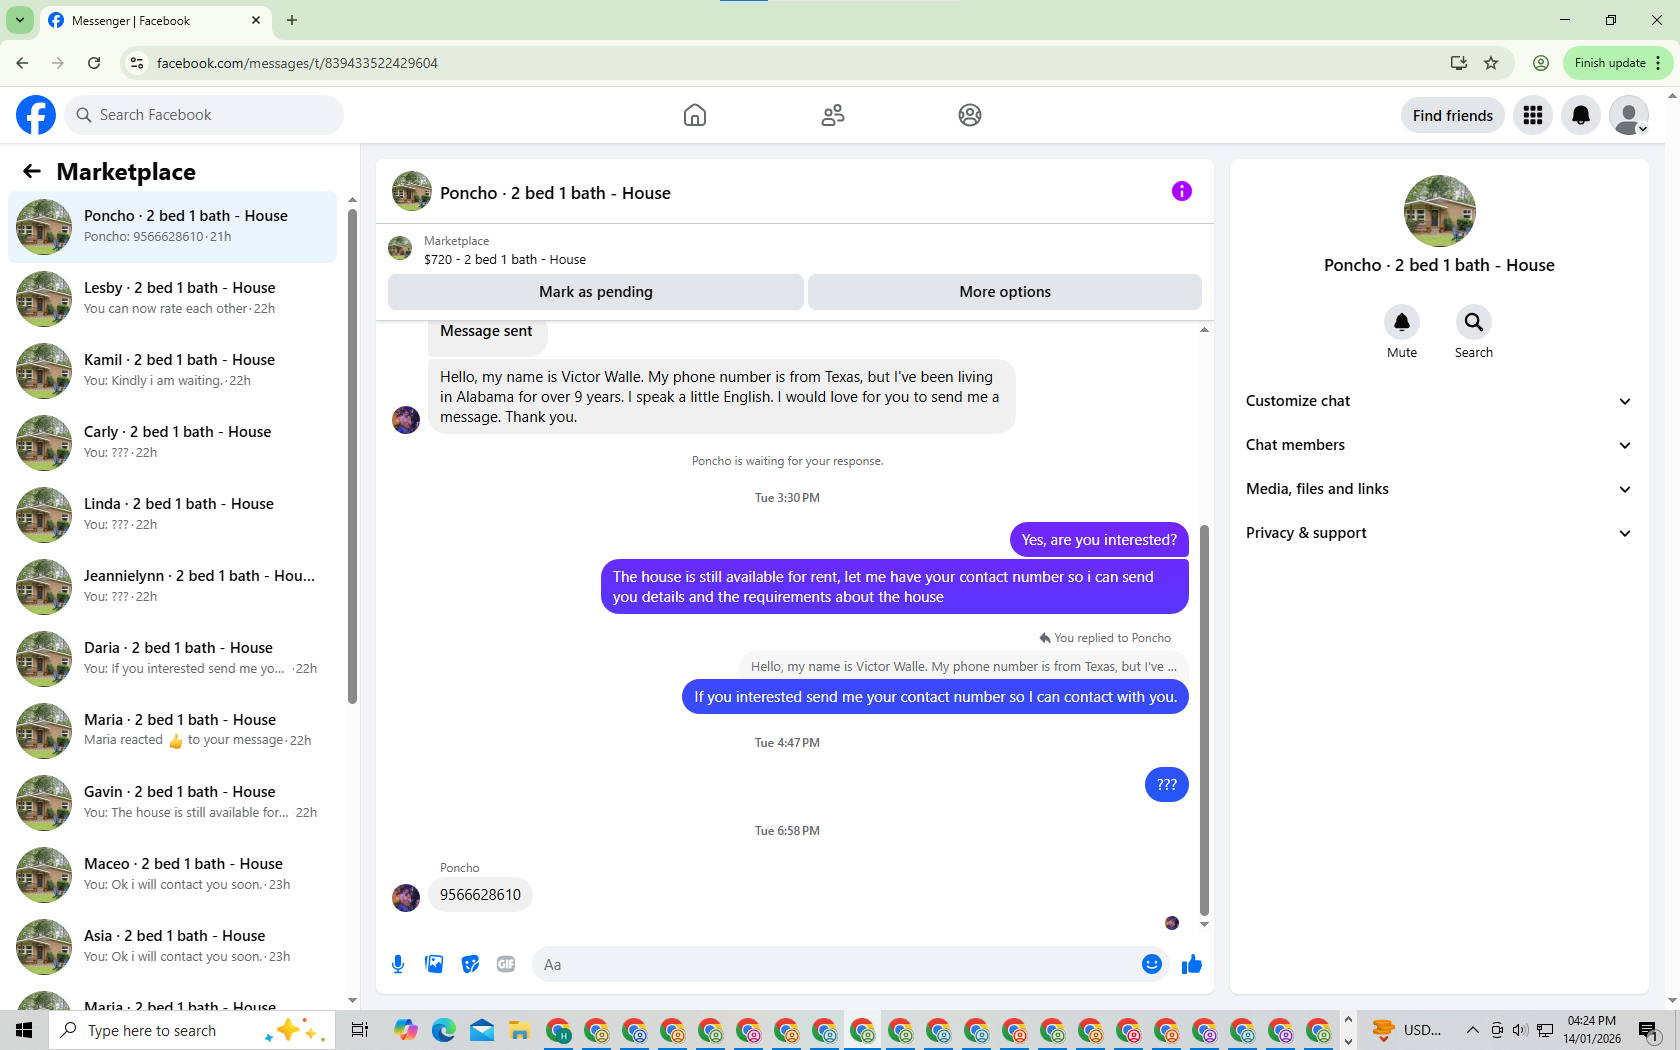Expand Media, files and links section
This screenshot has width=1680, height=1050.
(1439, 489)
